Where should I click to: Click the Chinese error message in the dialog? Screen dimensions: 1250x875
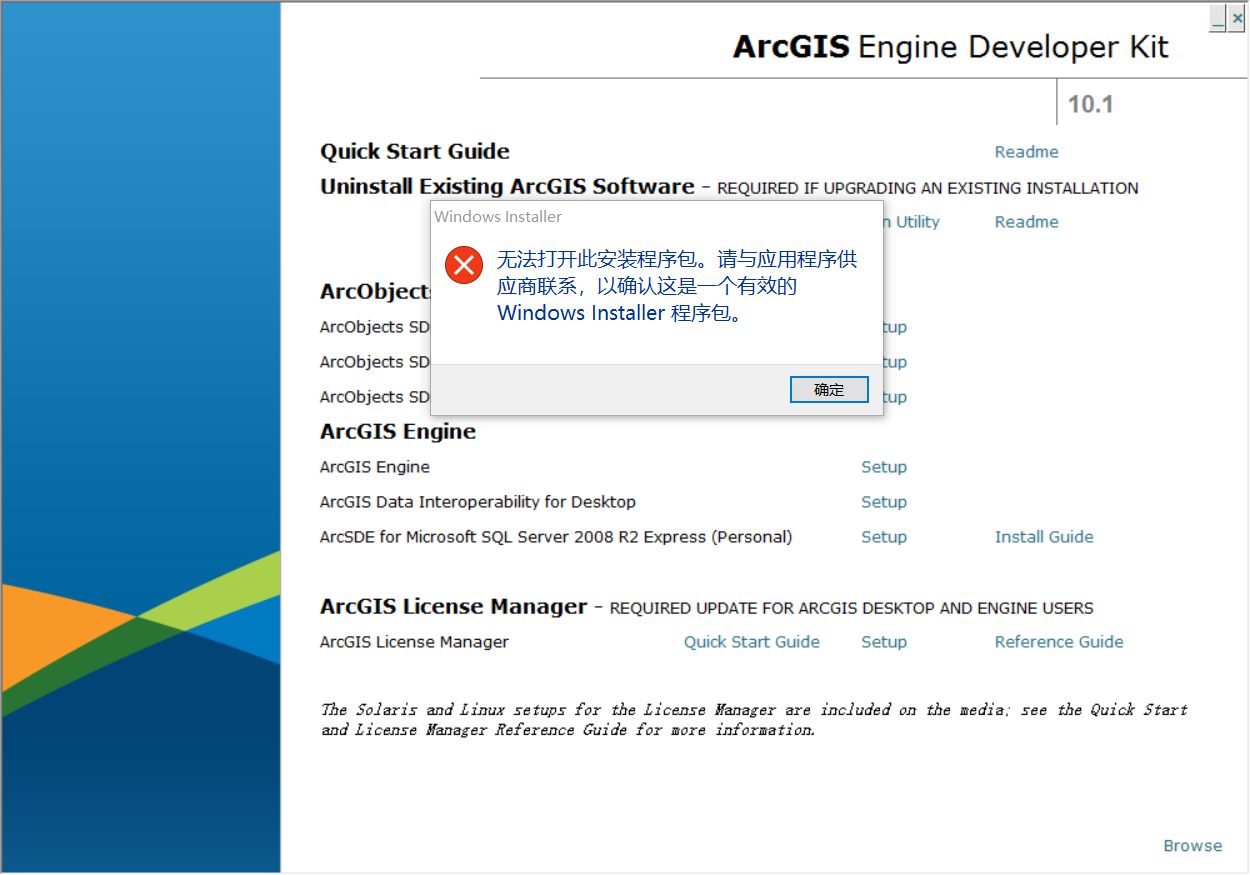[x=677, y=286]
